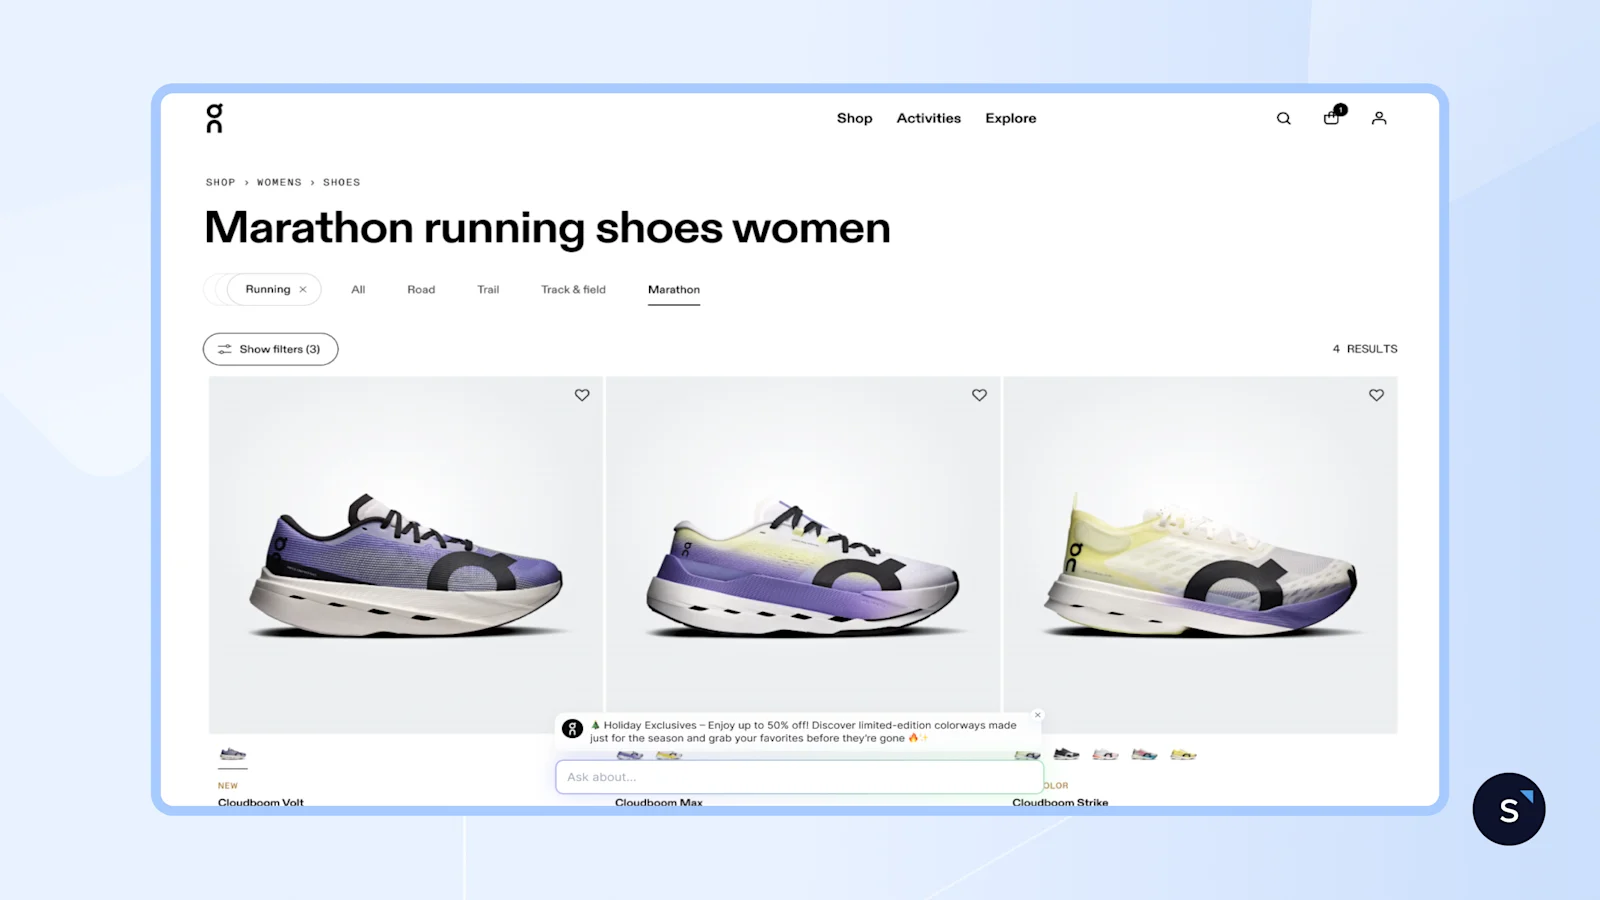The height and width of the screenshot is (900, 1600).
Task: Open the Shop menu
Action: pyautogui.click(x=855, y=118)
